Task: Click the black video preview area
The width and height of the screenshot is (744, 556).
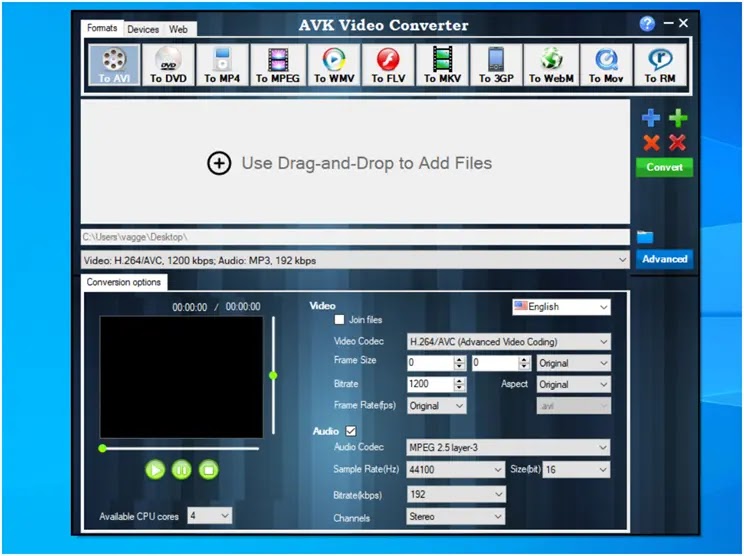Action: [x=181, y=377]
